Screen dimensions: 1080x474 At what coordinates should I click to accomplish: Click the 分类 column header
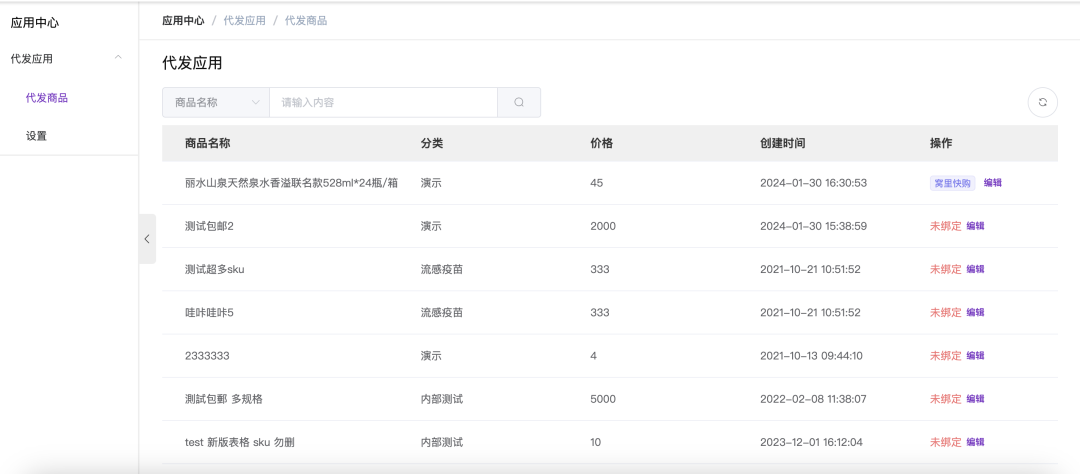(x=432, y=143)
